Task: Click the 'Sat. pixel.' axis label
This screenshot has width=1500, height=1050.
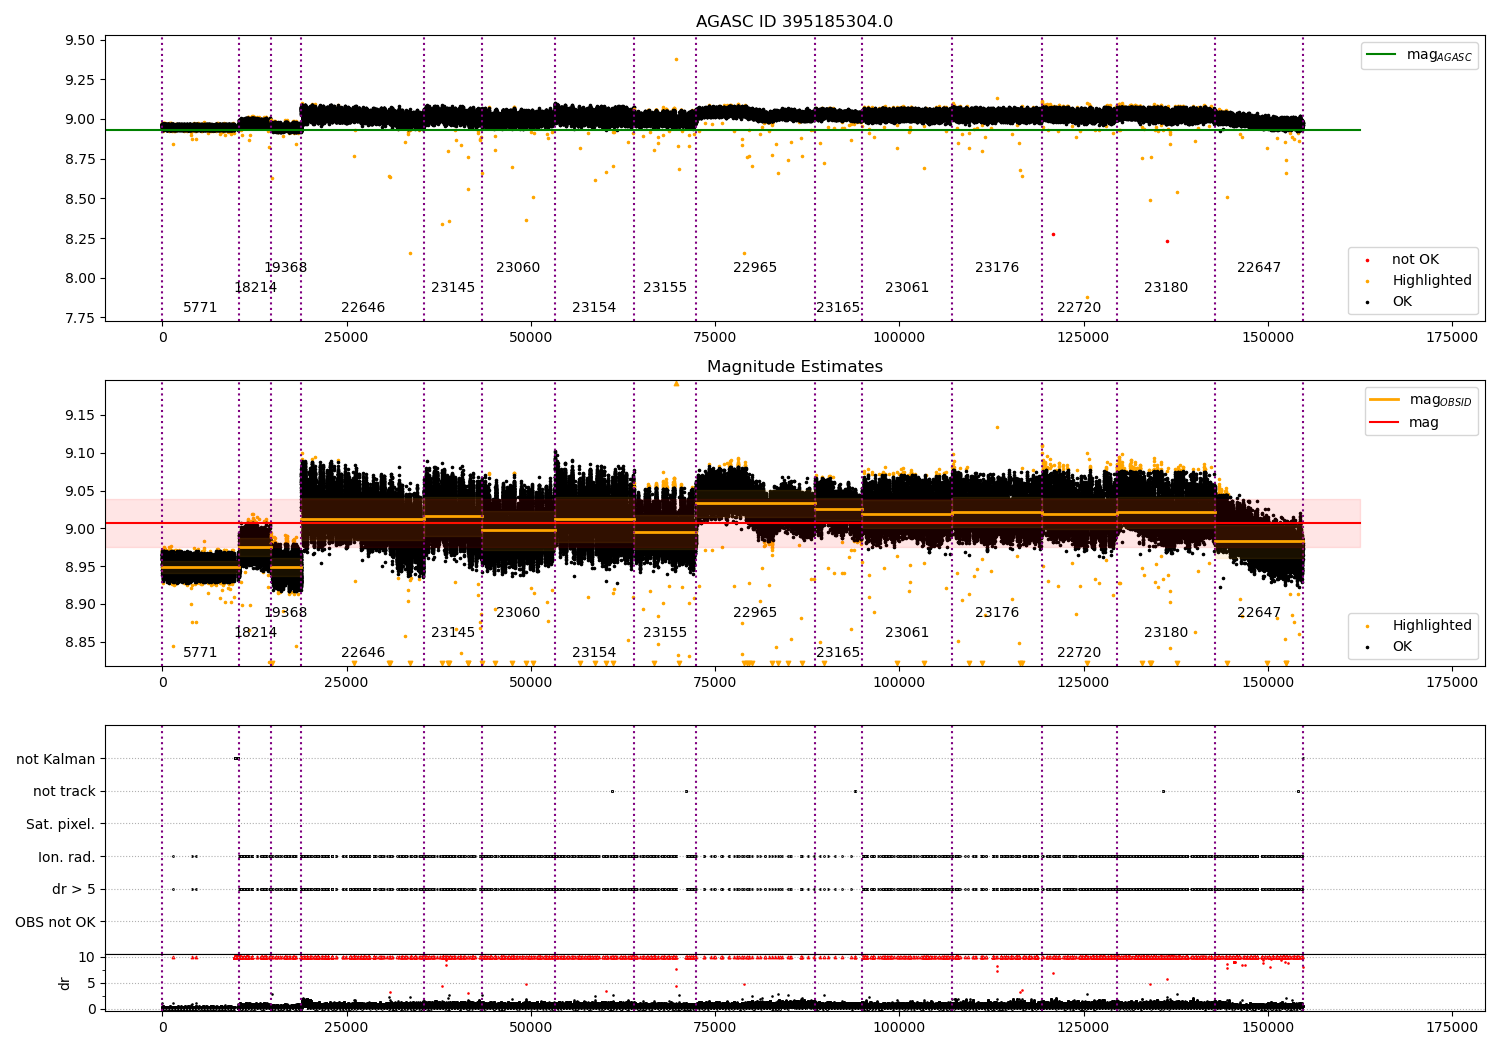Action: pos(60,825)
